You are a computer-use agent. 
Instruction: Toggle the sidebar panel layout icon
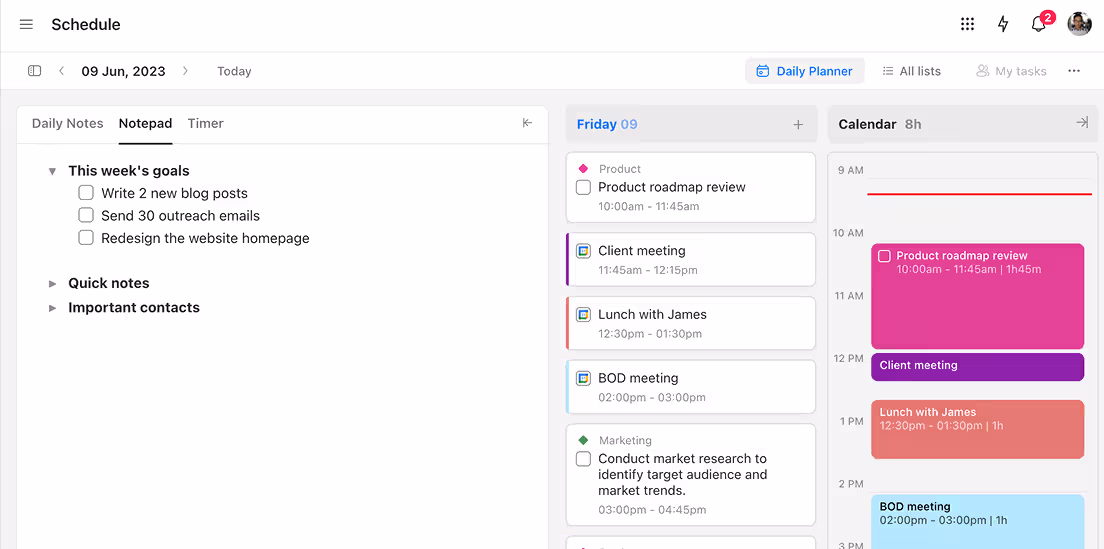pyautogui.click(x=34, y=71)
